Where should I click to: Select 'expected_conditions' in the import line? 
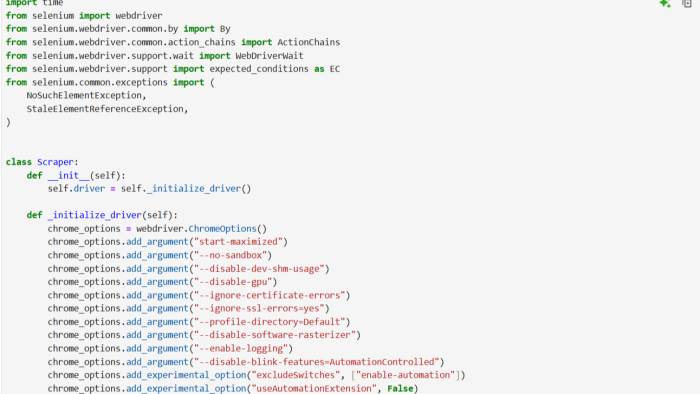(x=259, y=69)
